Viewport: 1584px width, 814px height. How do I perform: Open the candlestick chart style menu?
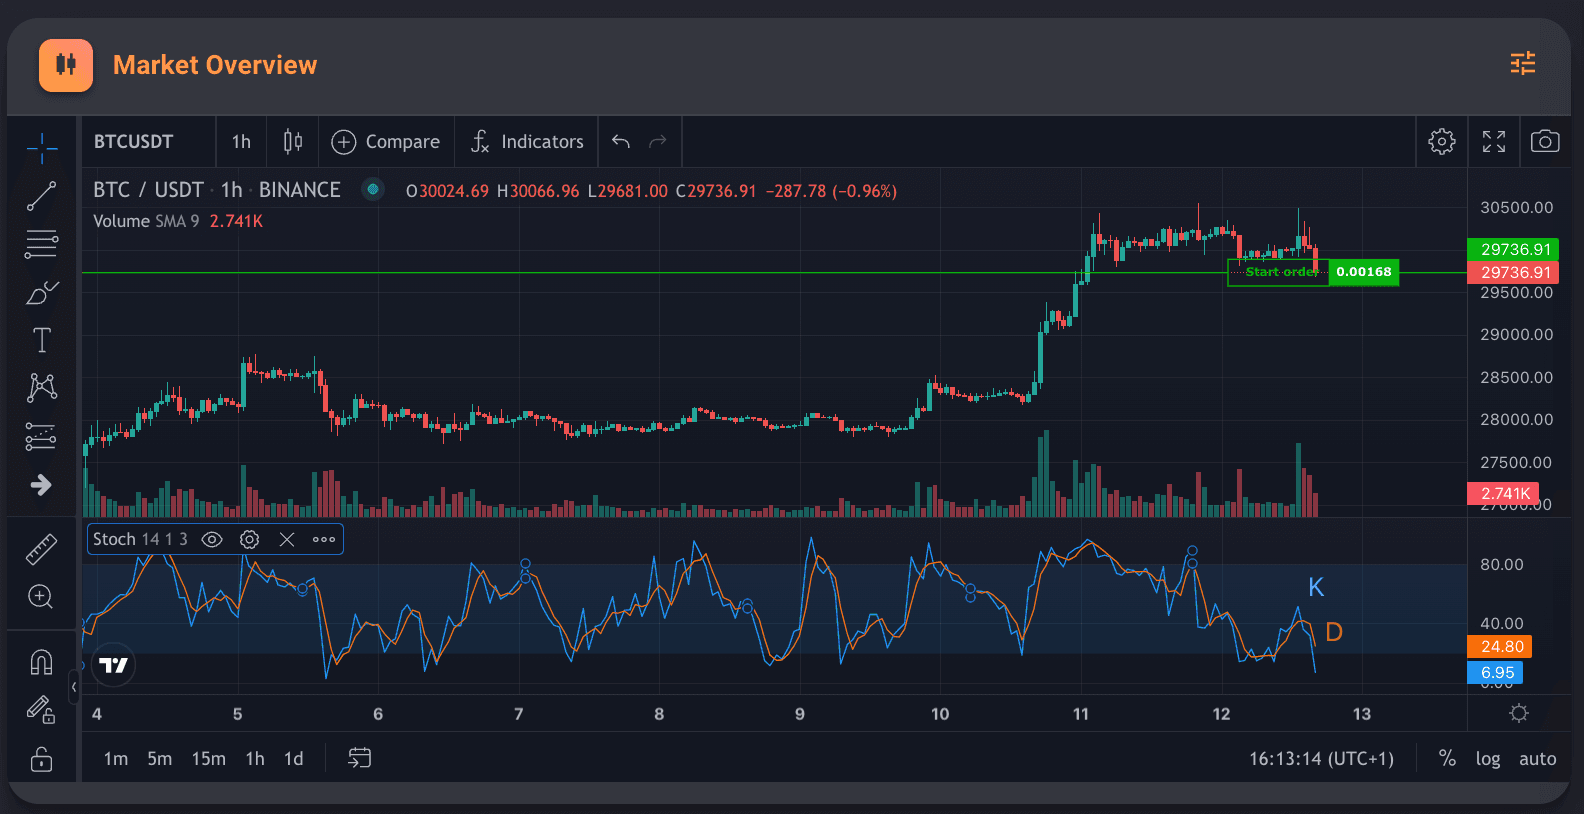[293, 142]
